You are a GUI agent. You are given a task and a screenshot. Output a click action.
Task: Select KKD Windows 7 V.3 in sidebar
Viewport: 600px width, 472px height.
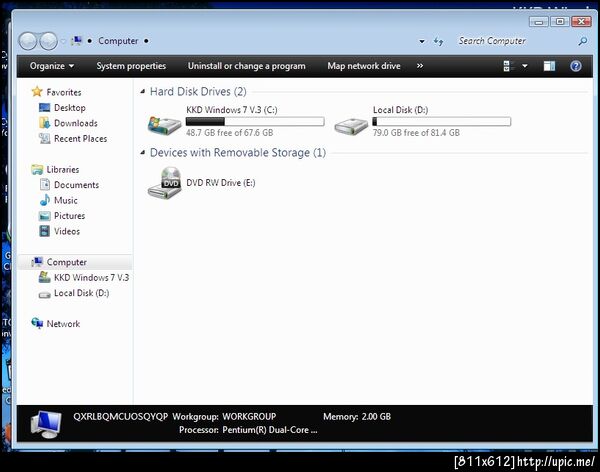point(91,278)
